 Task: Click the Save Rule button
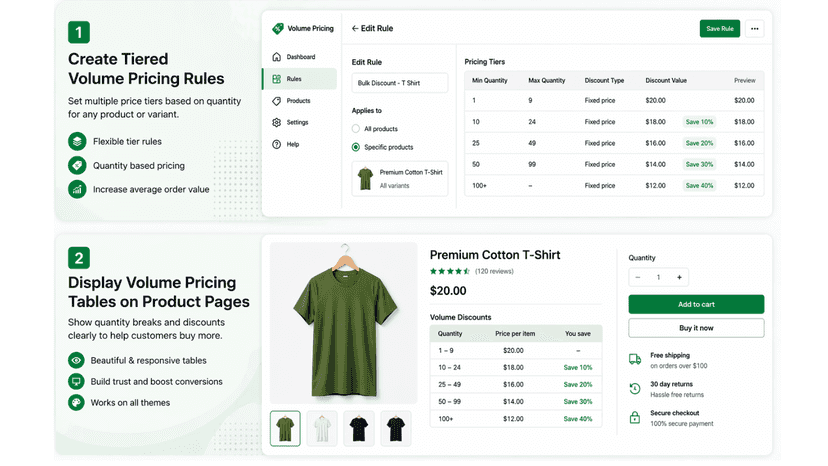[x=720, y=29]
